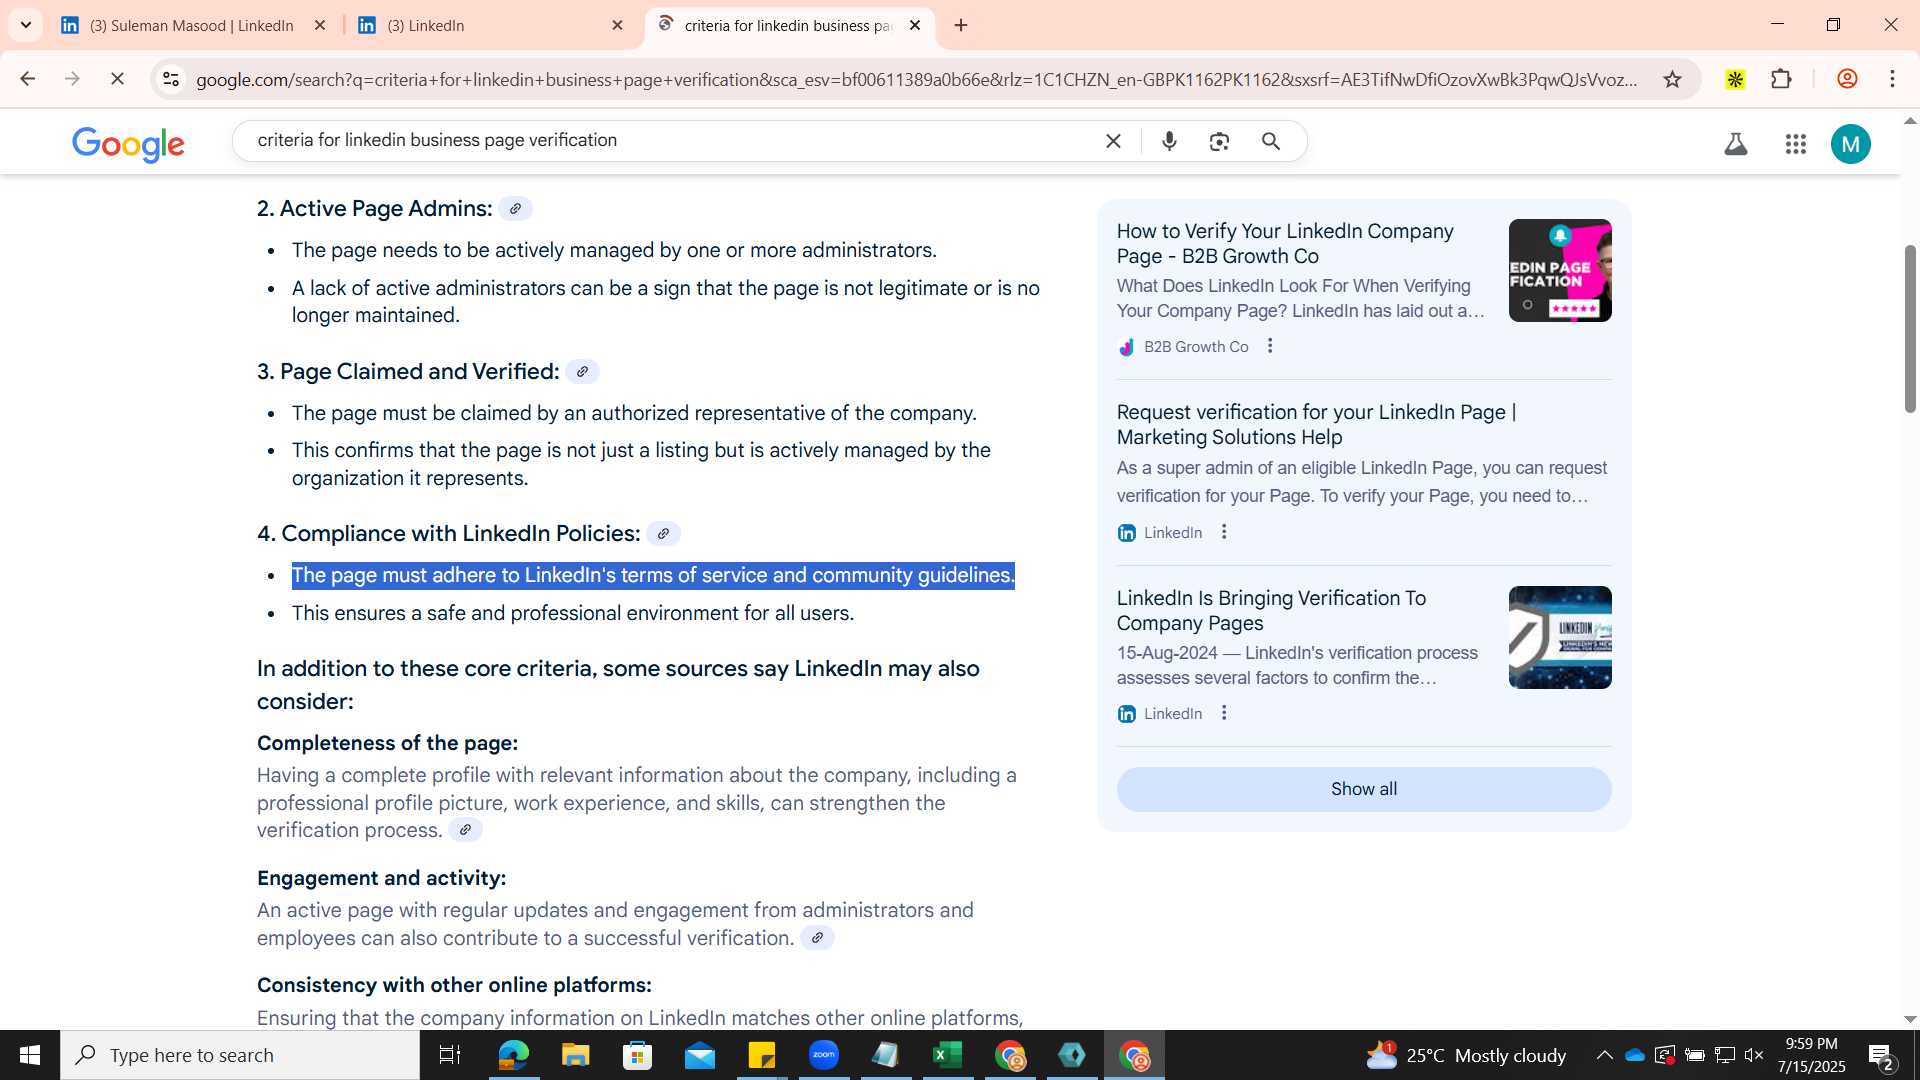Click the Completeness of the page heading
This screenshot has width=1920, height=1080.
point(387,743)
